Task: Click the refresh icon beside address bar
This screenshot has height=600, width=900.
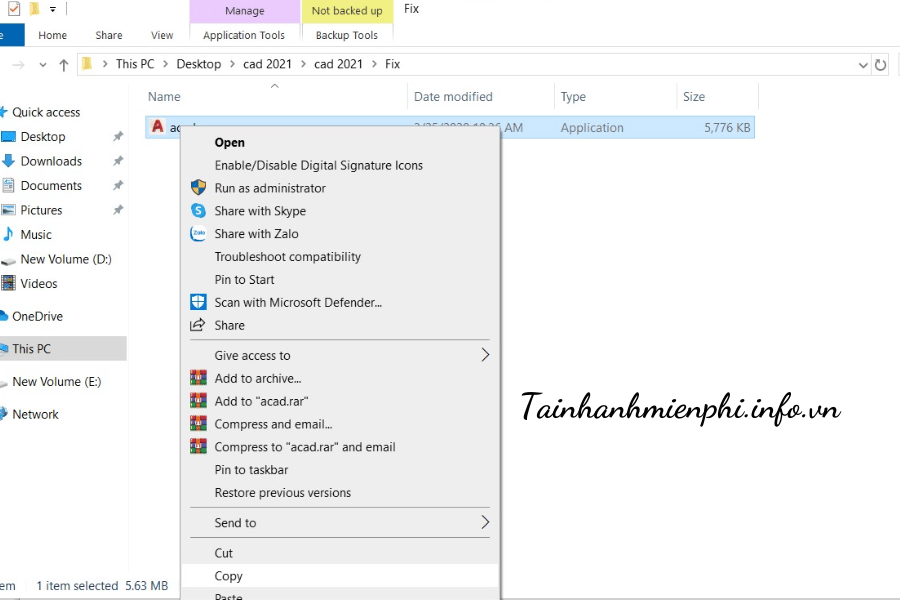Action: pos(880,64)
